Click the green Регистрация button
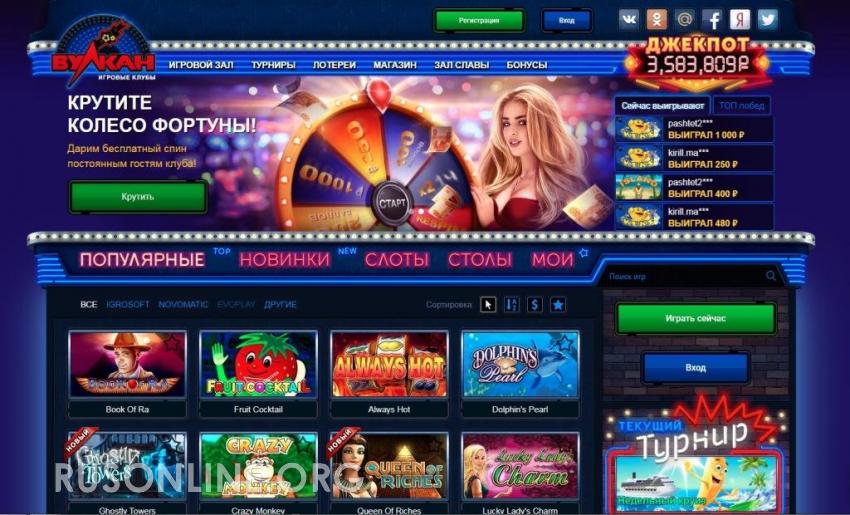Viewport: 850px width, 515px height. point(479,21)
